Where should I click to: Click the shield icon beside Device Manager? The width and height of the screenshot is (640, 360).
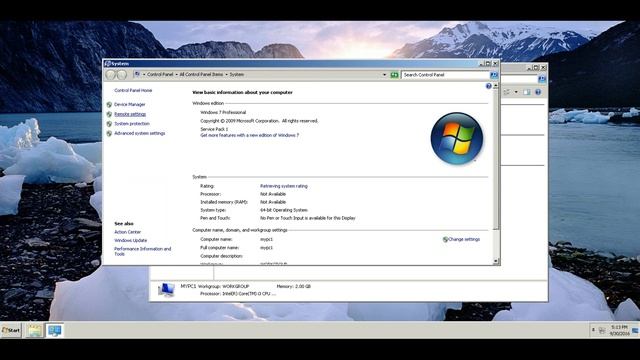[x=109, y=104]
